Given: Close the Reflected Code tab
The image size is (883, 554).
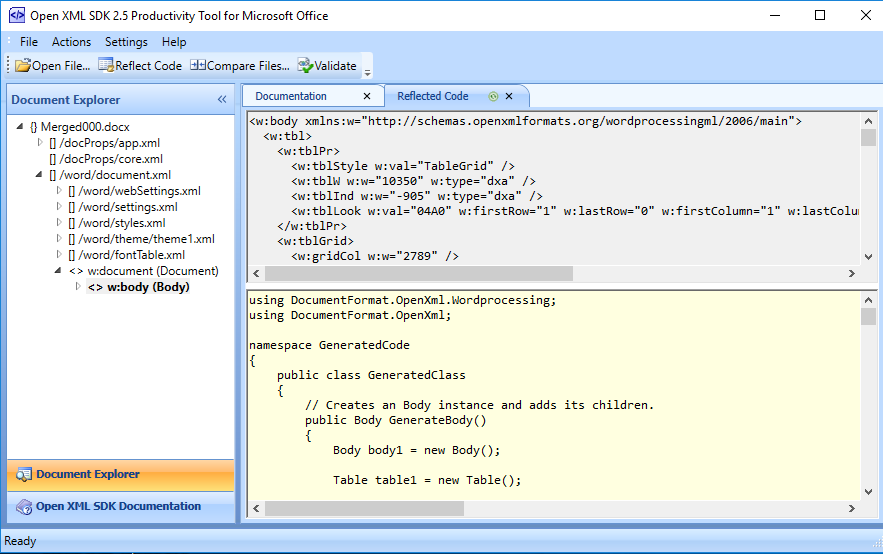Looking at the screenshot, I should [x=509, y=96].
